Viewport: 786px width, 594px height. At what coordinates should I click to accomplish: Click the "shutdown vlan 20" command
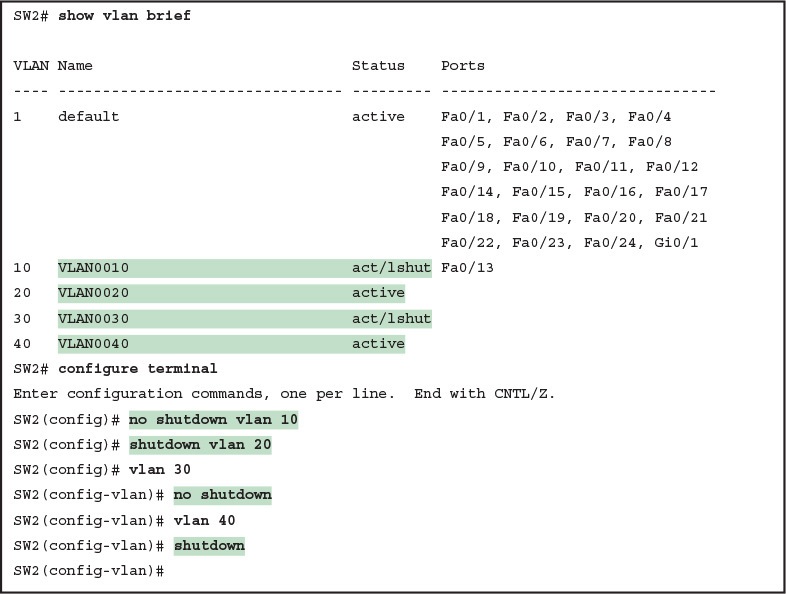click(200, 444)
